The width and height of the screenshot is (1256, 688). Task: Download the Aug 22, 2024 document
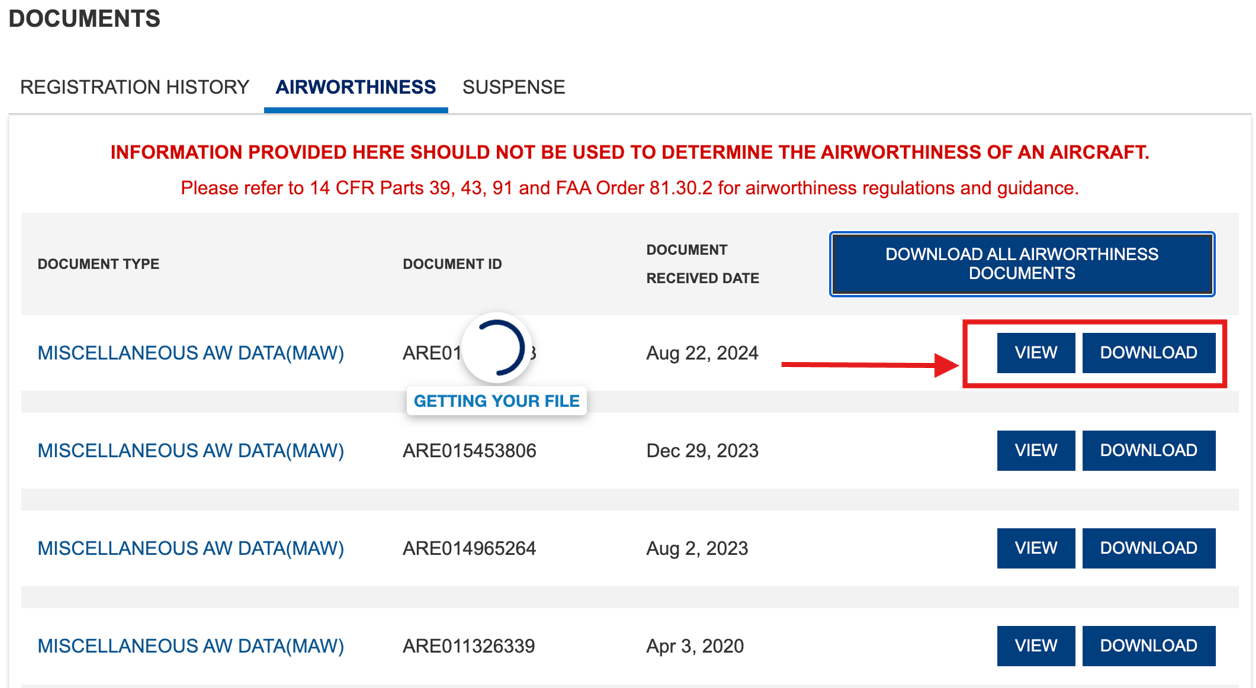tap(1148, 353)
